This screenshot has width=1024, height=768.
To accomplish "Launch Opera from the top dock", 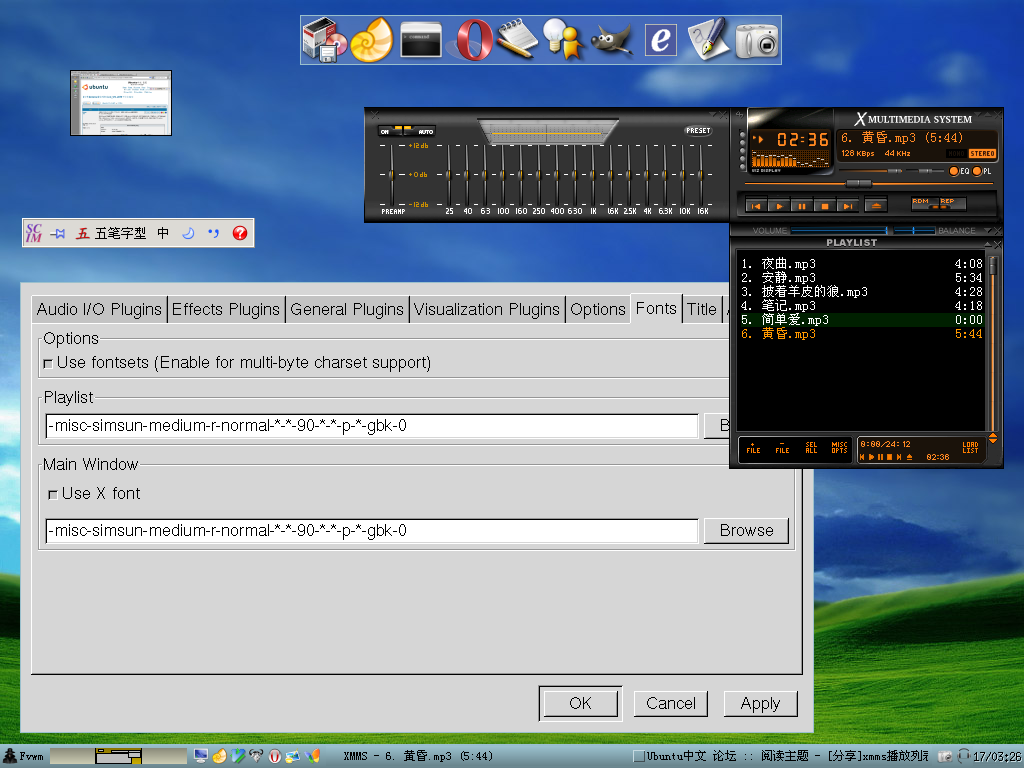I will 474,40.
